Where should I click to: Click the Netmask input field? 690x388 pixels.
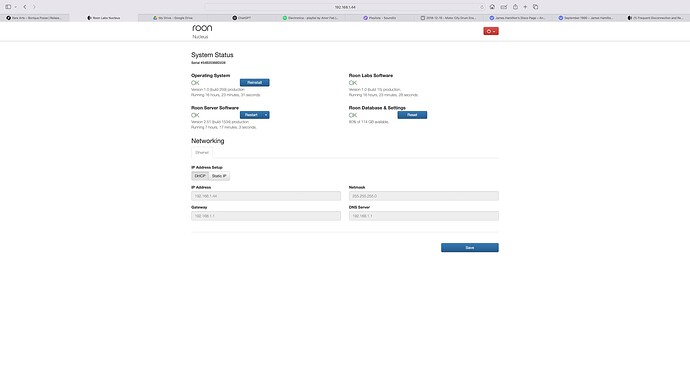[424, 196]
